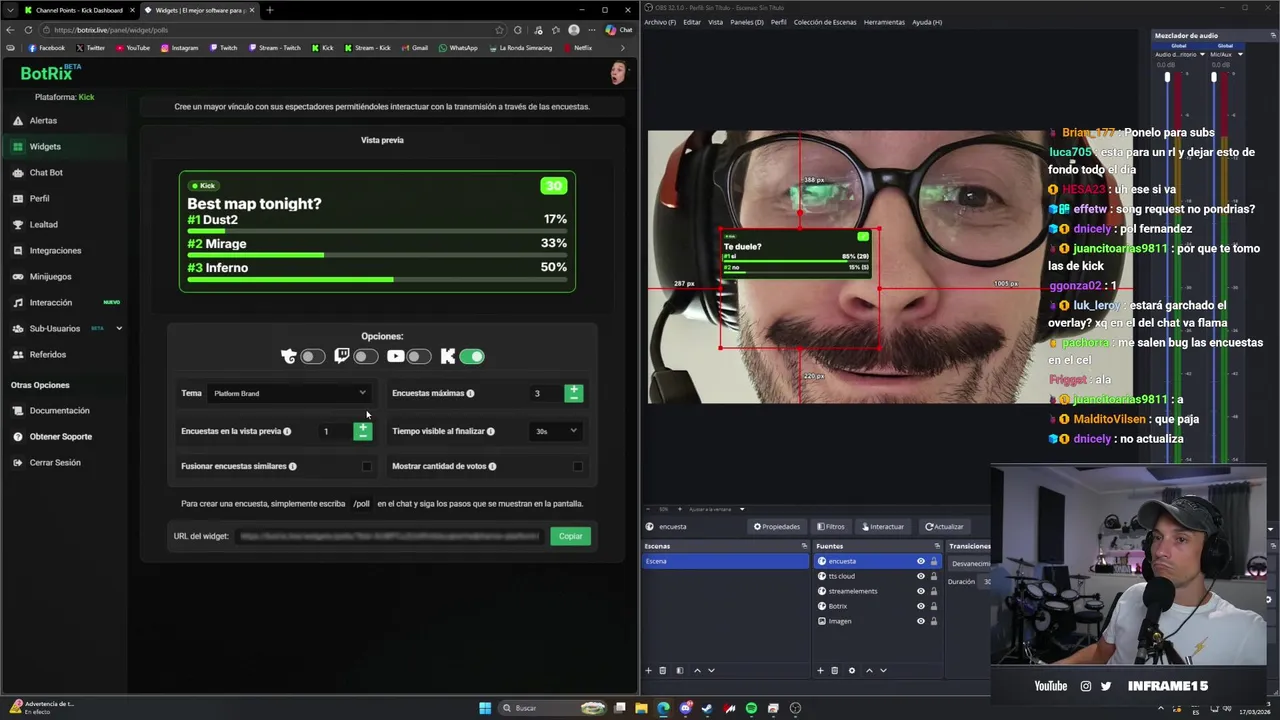
Task: Lock the Imagen source in OBS
Action: [934, 621]
